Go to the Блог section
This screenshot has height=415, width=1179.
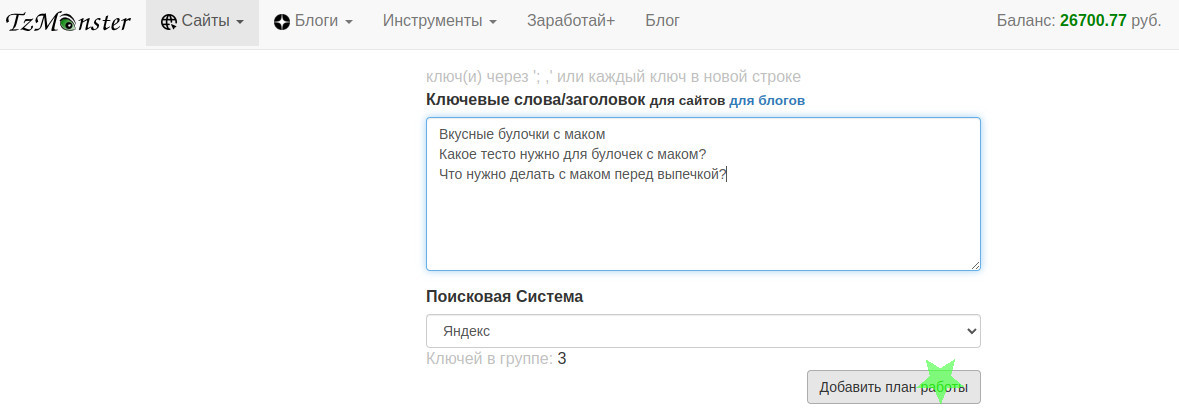pyautogui.click(x=662, y=22)
